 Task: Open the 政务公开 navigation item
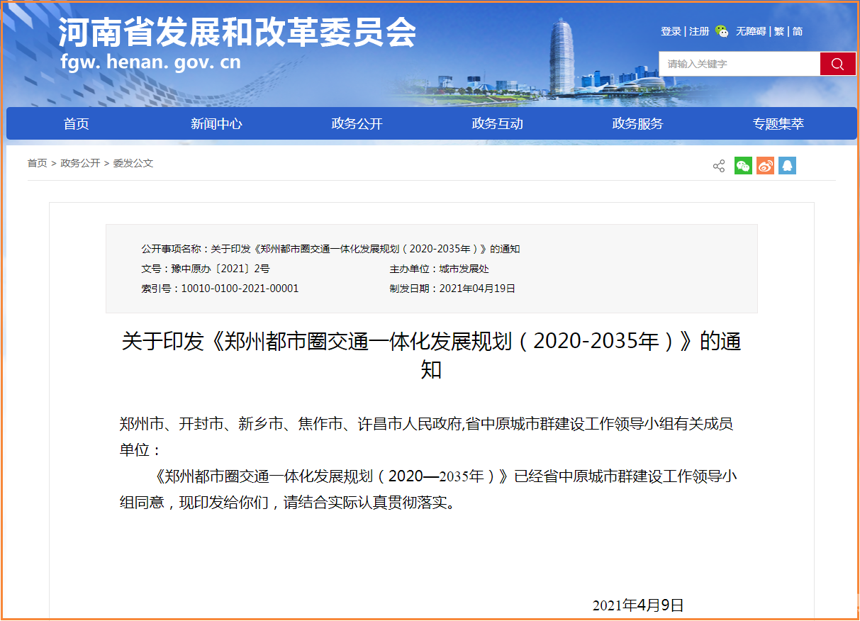tap(357, 123)
